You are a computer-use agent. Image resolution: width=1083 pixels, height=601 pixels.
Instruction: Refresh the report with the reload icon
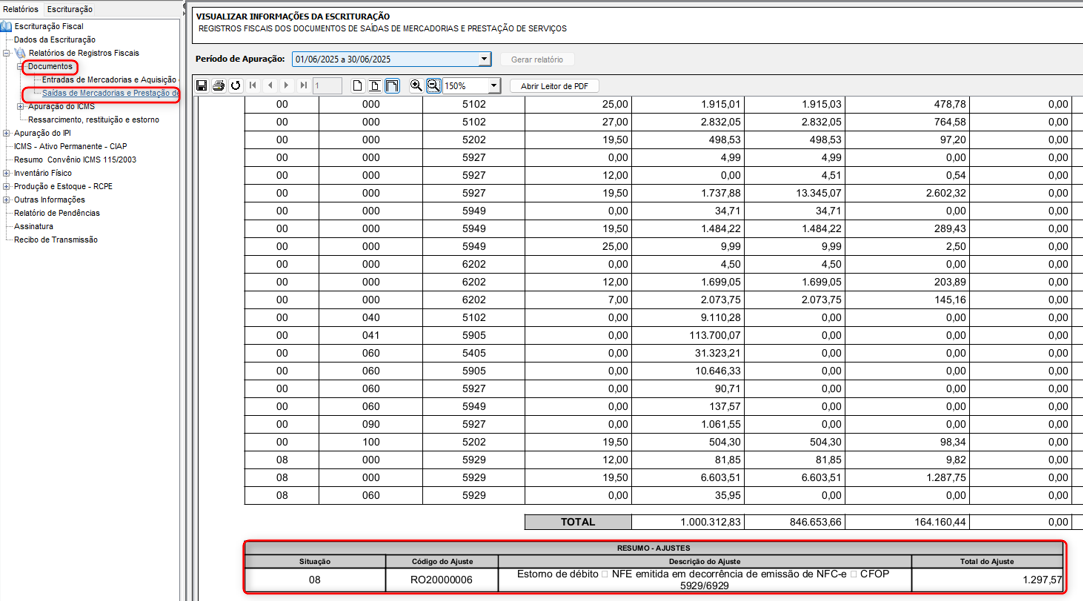(235, 86)
